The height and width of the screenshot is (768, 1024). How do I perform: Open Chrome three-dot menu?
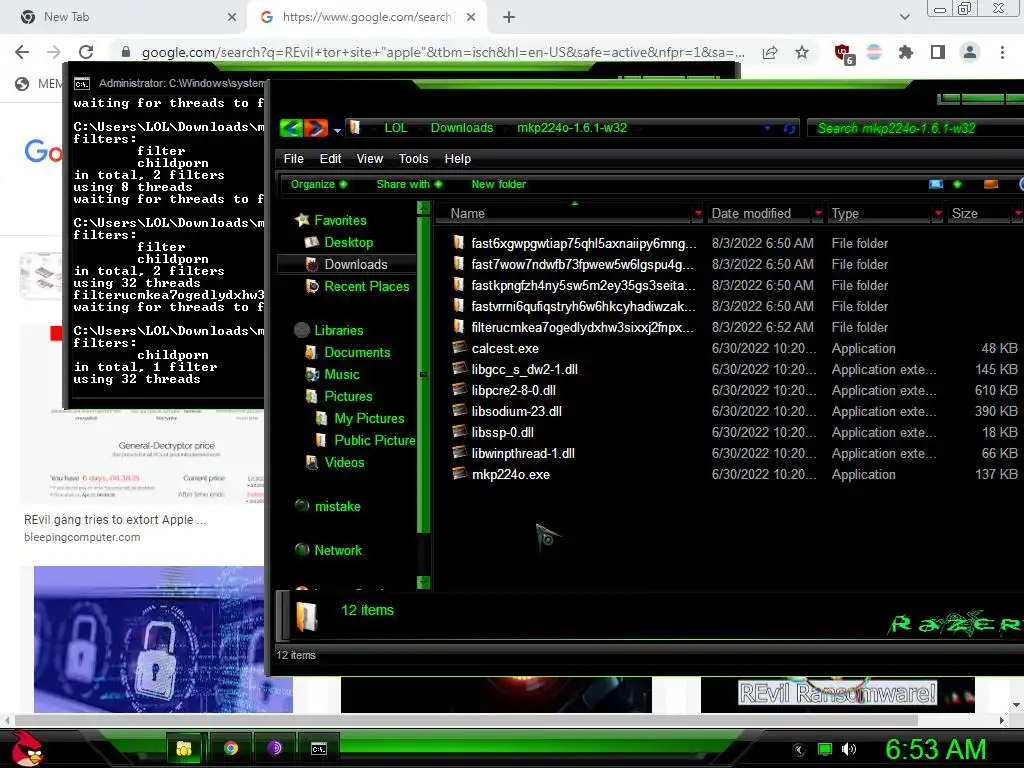[1002, 52]
